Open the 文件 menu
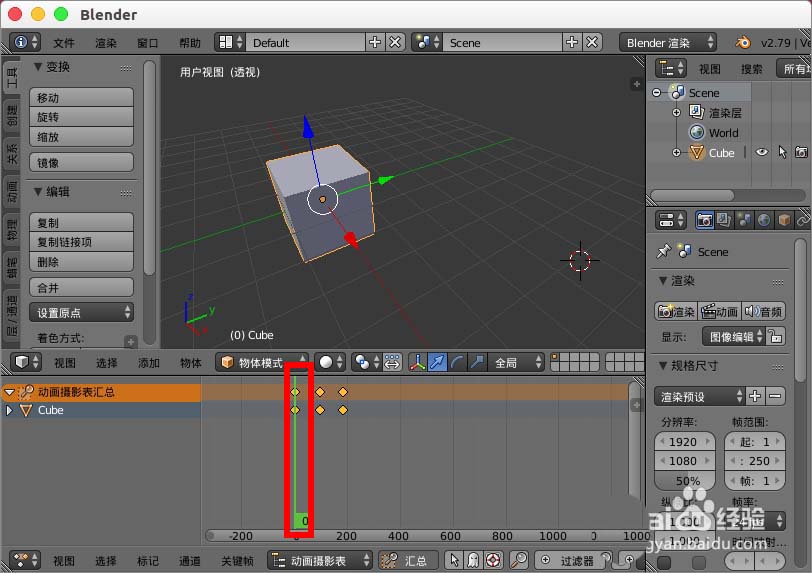The image size is (812, 573). [64, 42]
